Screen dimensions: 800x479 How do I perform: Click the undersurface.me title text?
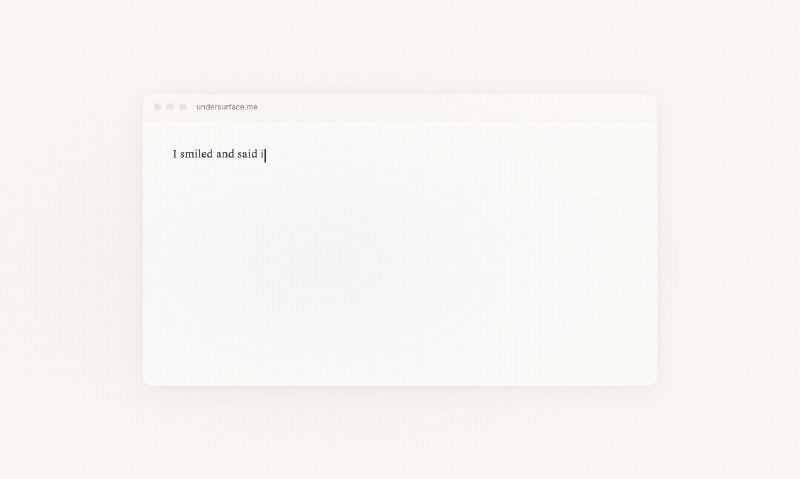tap(227, 107)
